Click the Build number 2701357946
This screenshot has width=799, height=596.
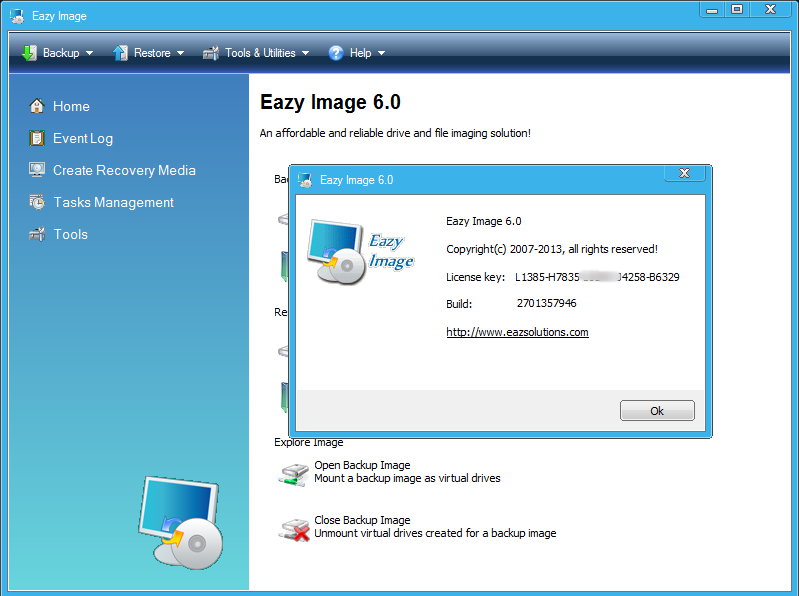pos(546,303)
